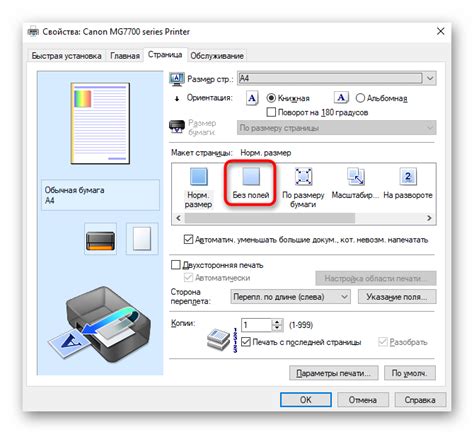Toggle Двухсторонняя печать checkbox
Image resolution: width=474 pixels, height=434 pixels.
pyautogui.click(x=175, y=265)
